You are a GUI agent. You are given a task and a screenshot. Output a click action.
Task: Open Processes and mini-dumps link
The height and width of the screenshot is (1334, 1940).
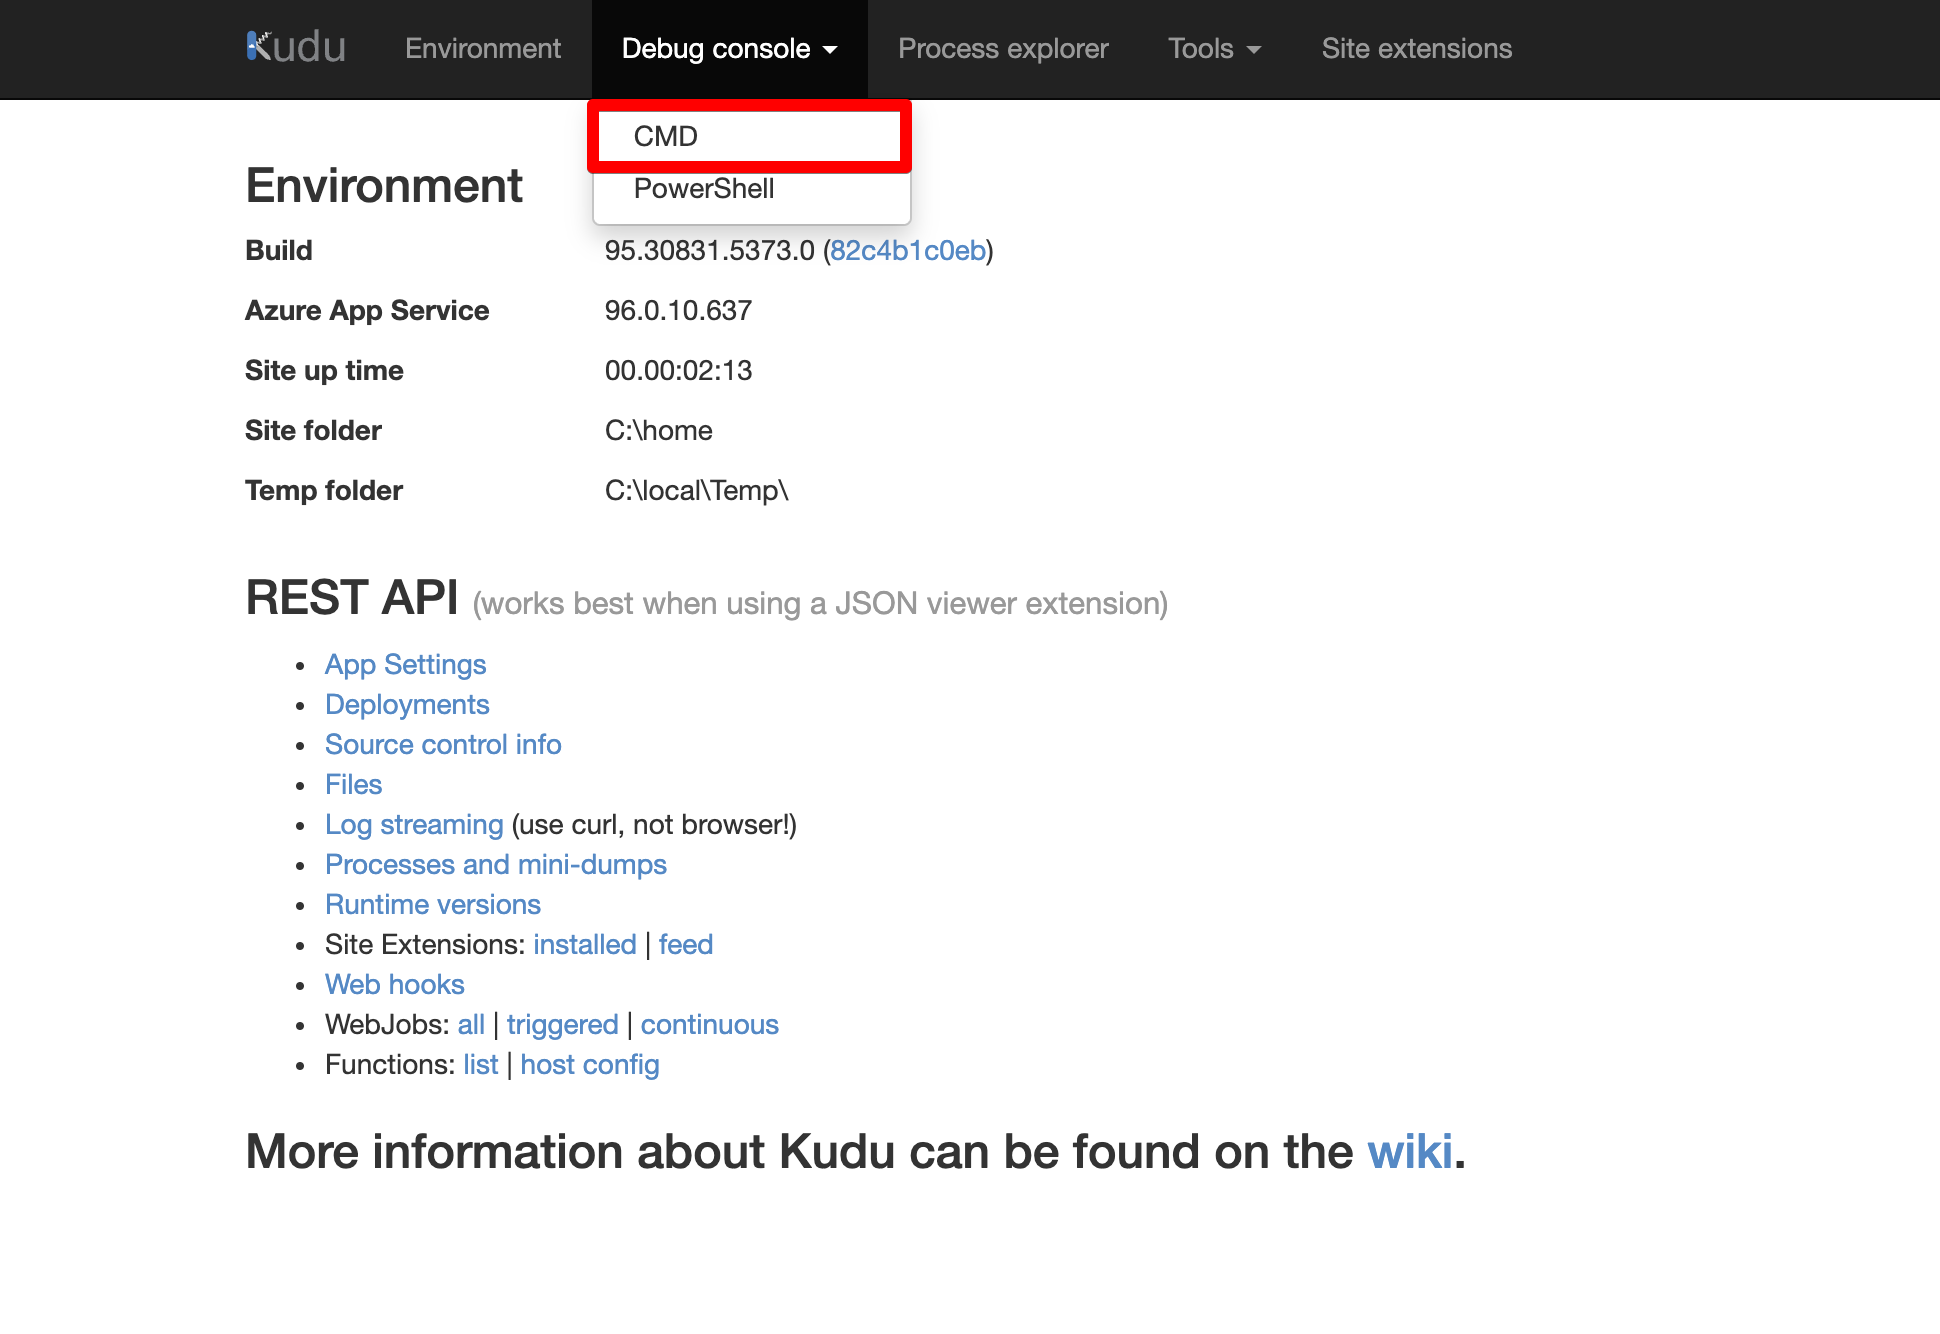pyautogui.click(x=496, y=864)
